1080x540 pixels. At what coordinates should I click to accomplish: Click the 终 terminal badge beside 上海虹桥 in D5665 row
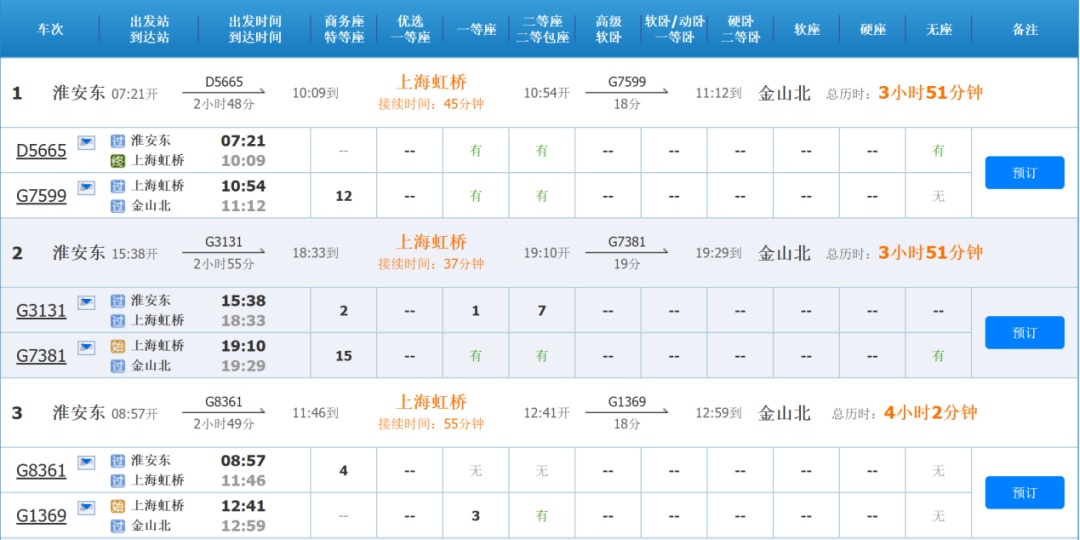[118, 161]
